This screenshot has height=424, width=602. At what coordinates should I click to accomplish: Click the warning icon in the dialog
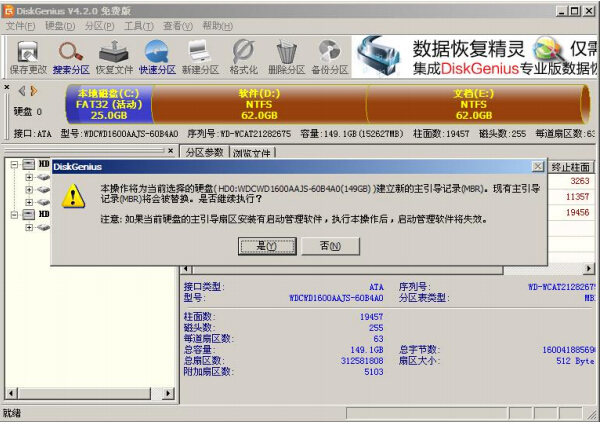click(73, 196)
